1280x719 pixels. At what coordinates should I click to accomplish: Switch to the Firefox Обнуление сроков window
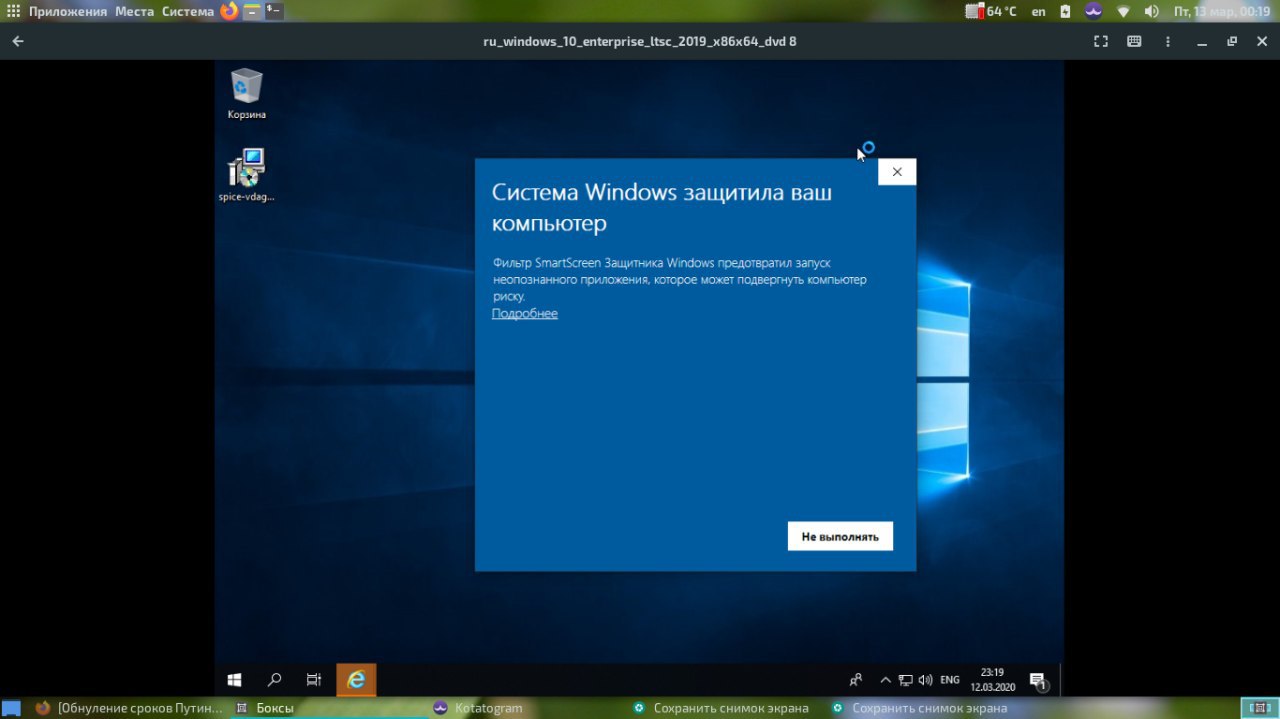pyautogui.click(x=128, y=708)
